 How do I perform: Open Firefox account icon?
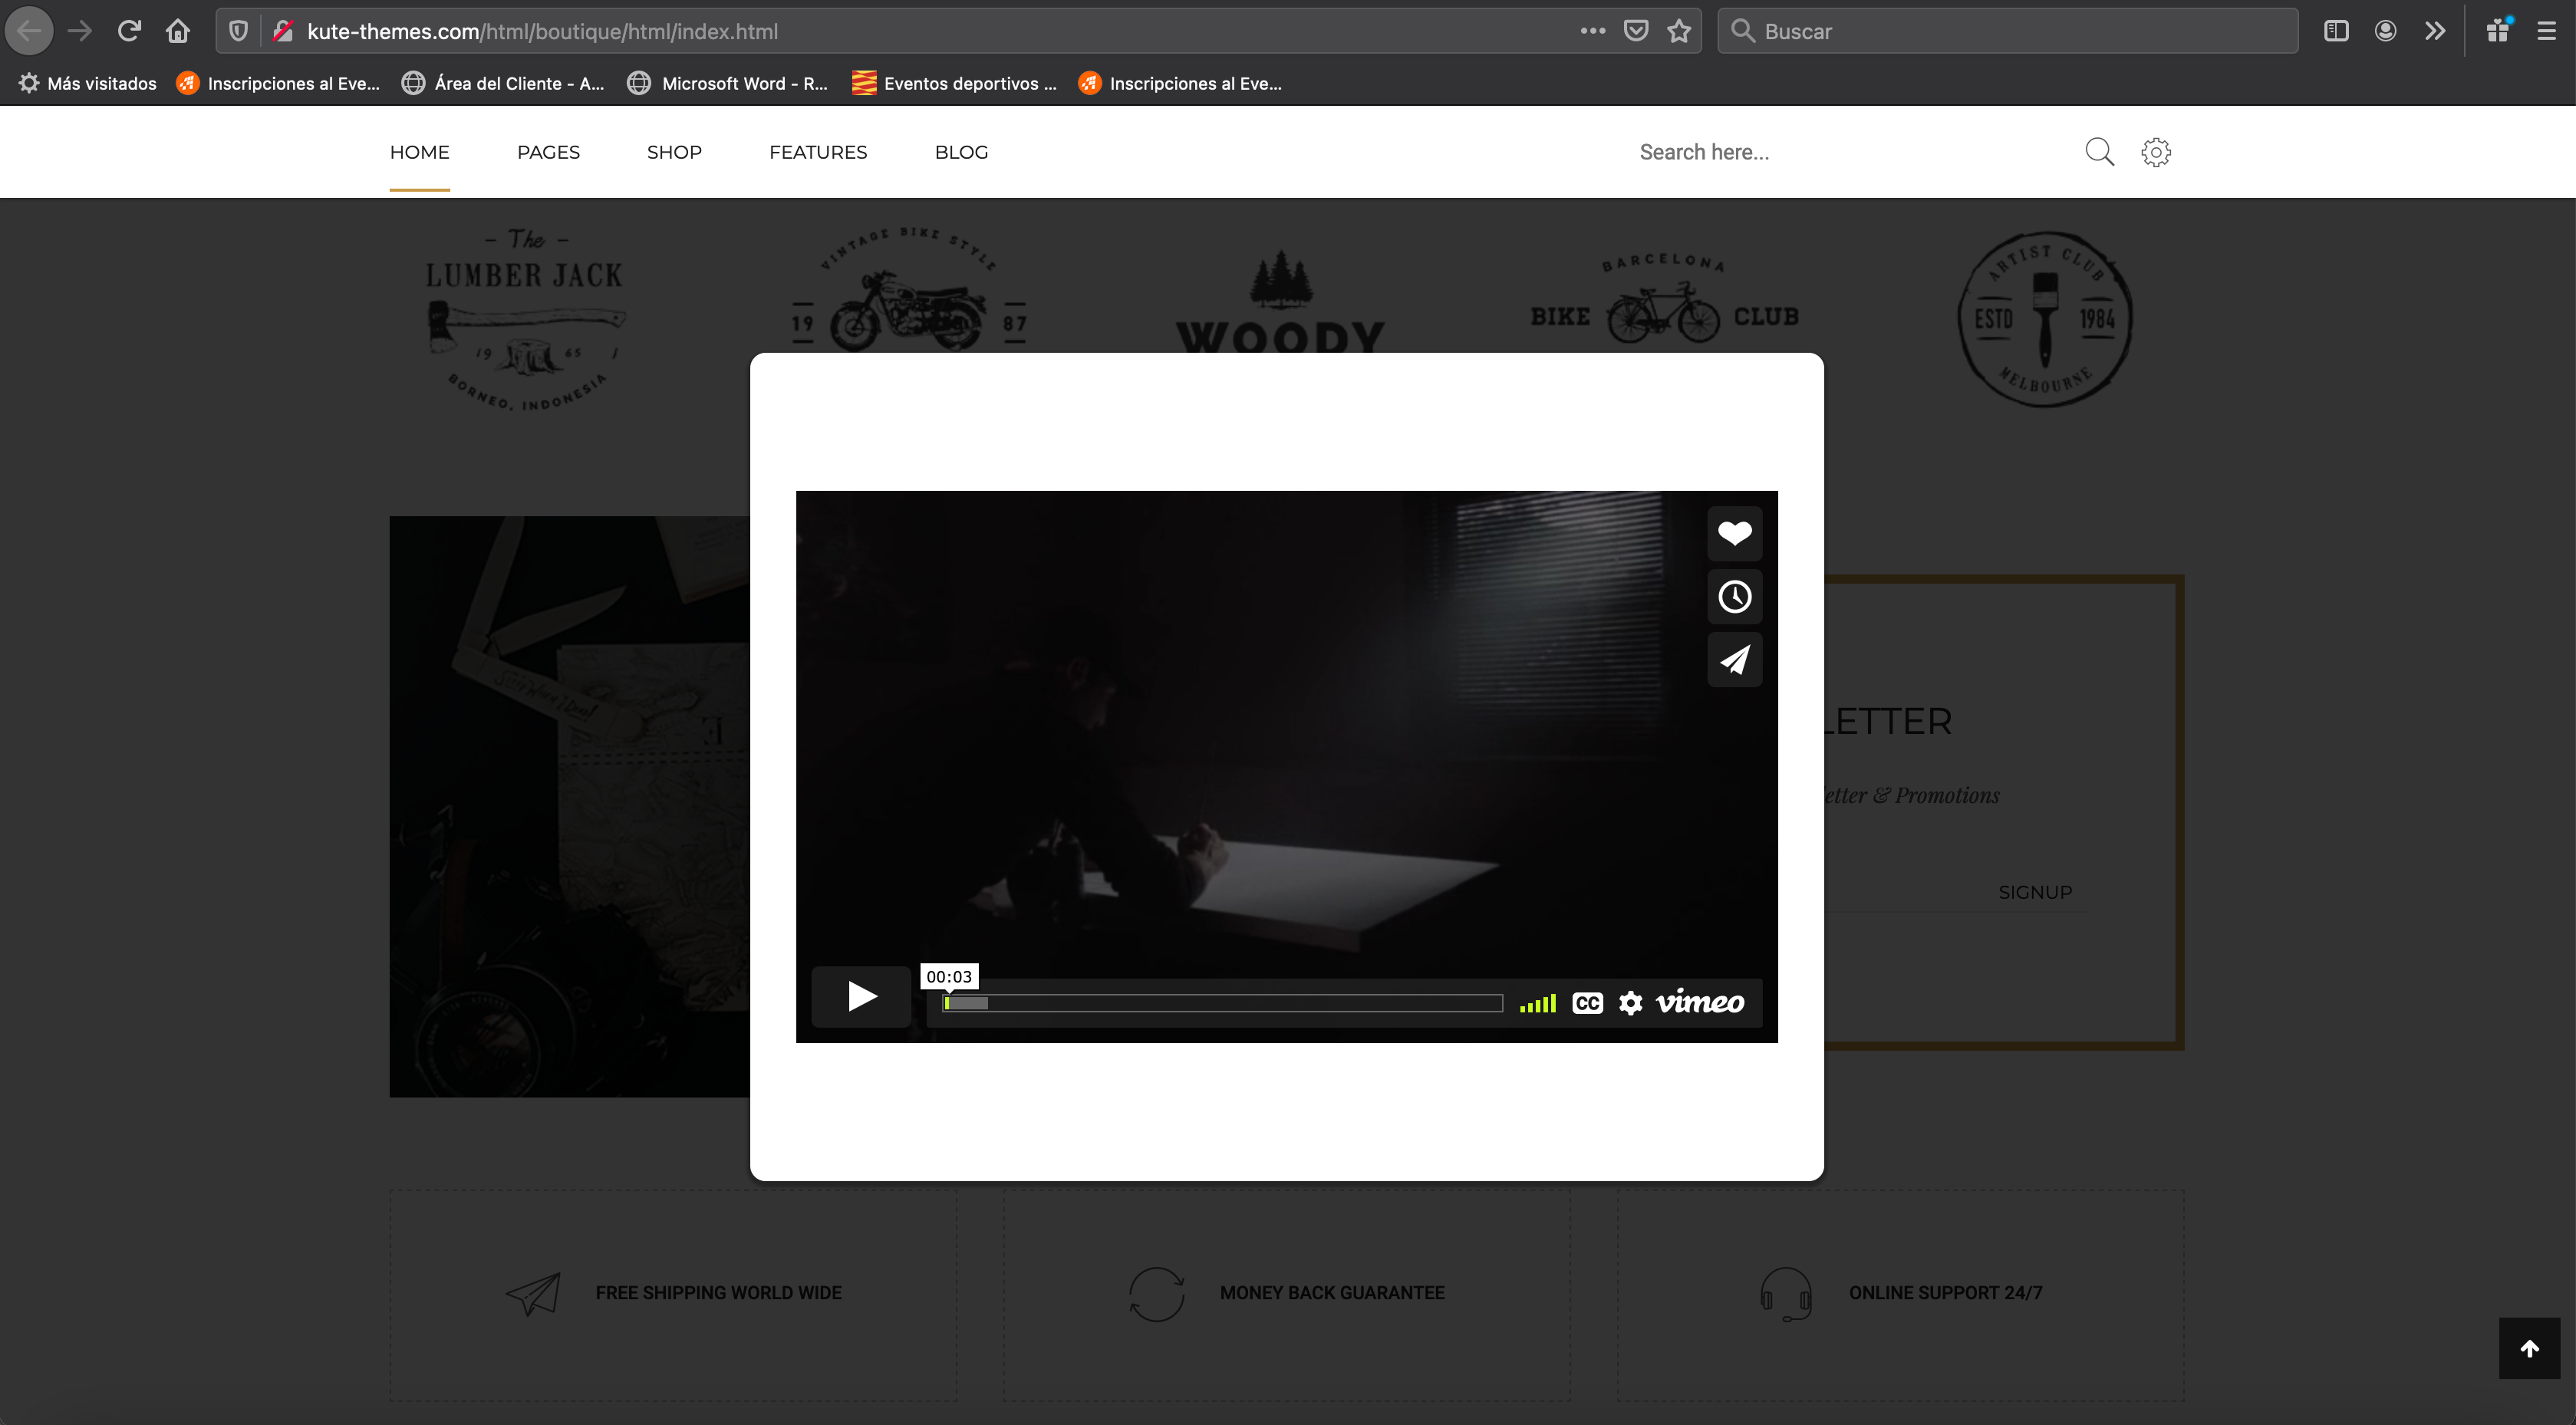point(2385,31)
